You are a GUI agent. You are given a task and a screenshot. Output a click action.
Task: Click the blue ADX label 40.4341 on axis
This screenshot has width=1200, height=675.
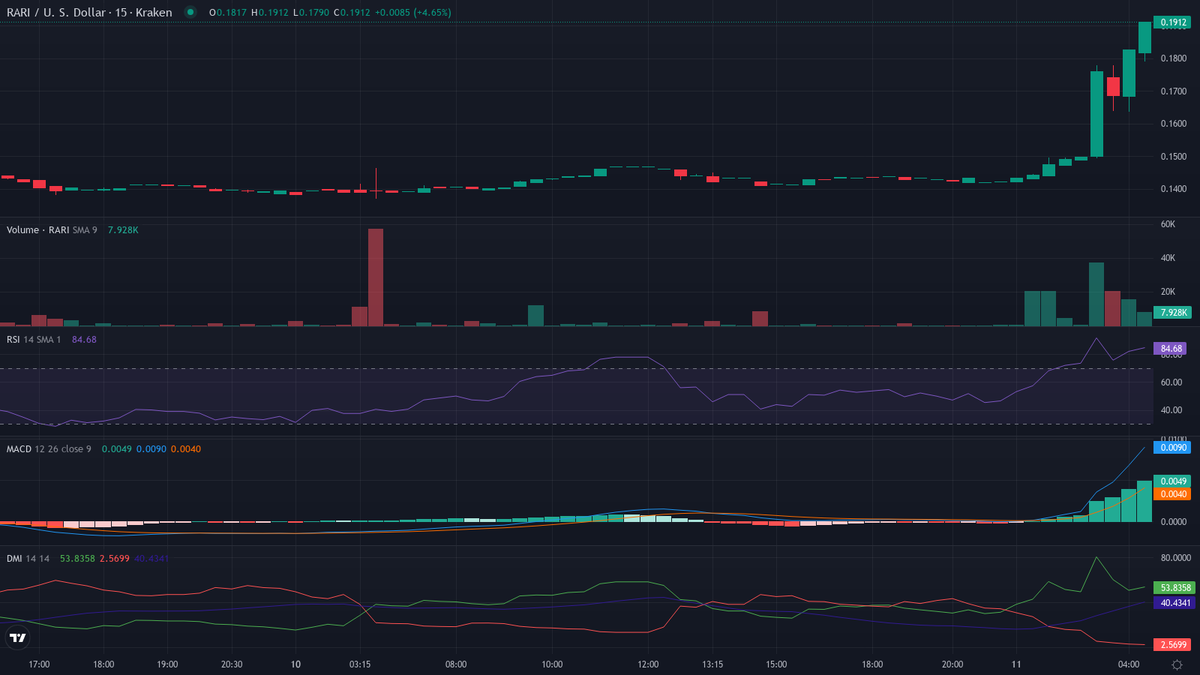1172,603
